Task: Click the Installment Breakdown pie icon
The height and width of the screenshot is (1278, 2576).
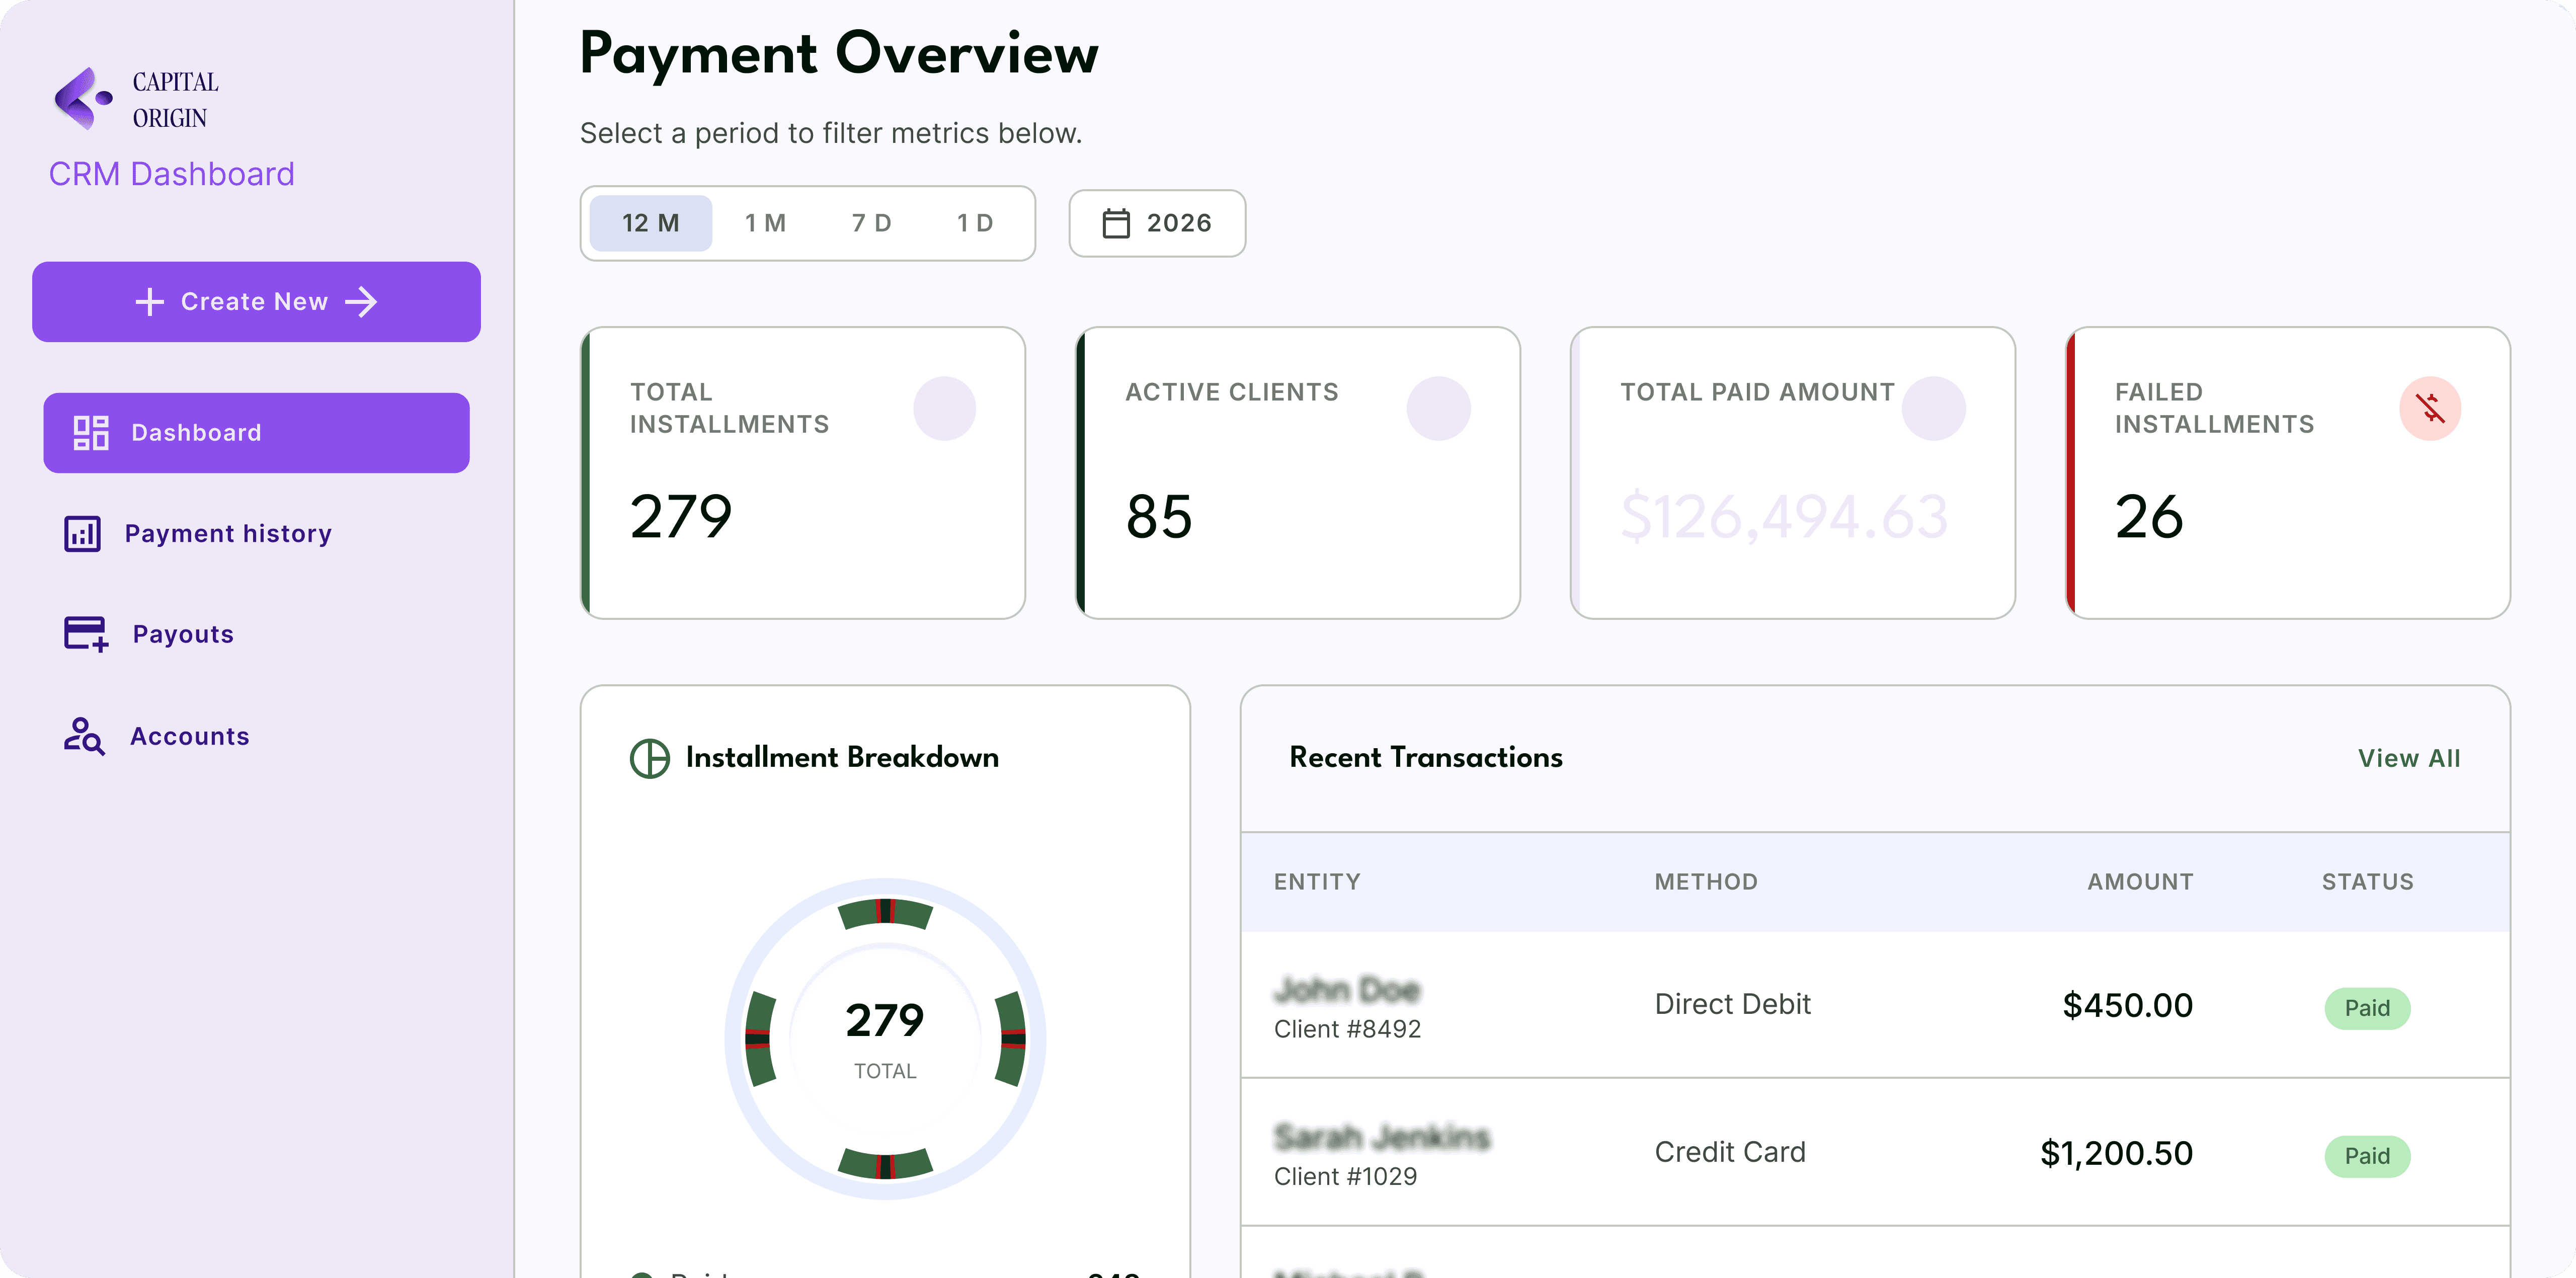Action: click(650, 758)
